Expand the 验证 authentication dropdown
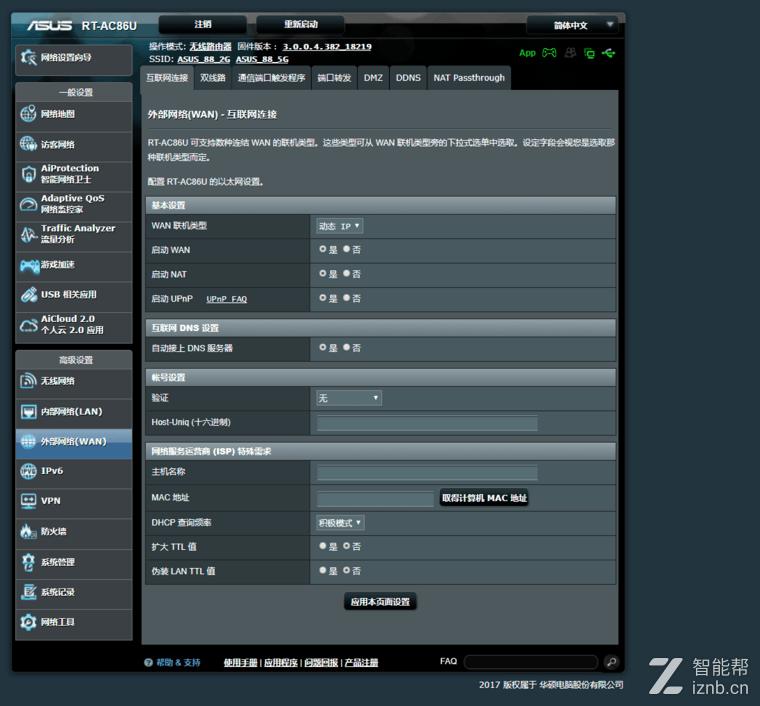Image resolution: width=760 pixels, height=706 pixels. click(349, 398)
